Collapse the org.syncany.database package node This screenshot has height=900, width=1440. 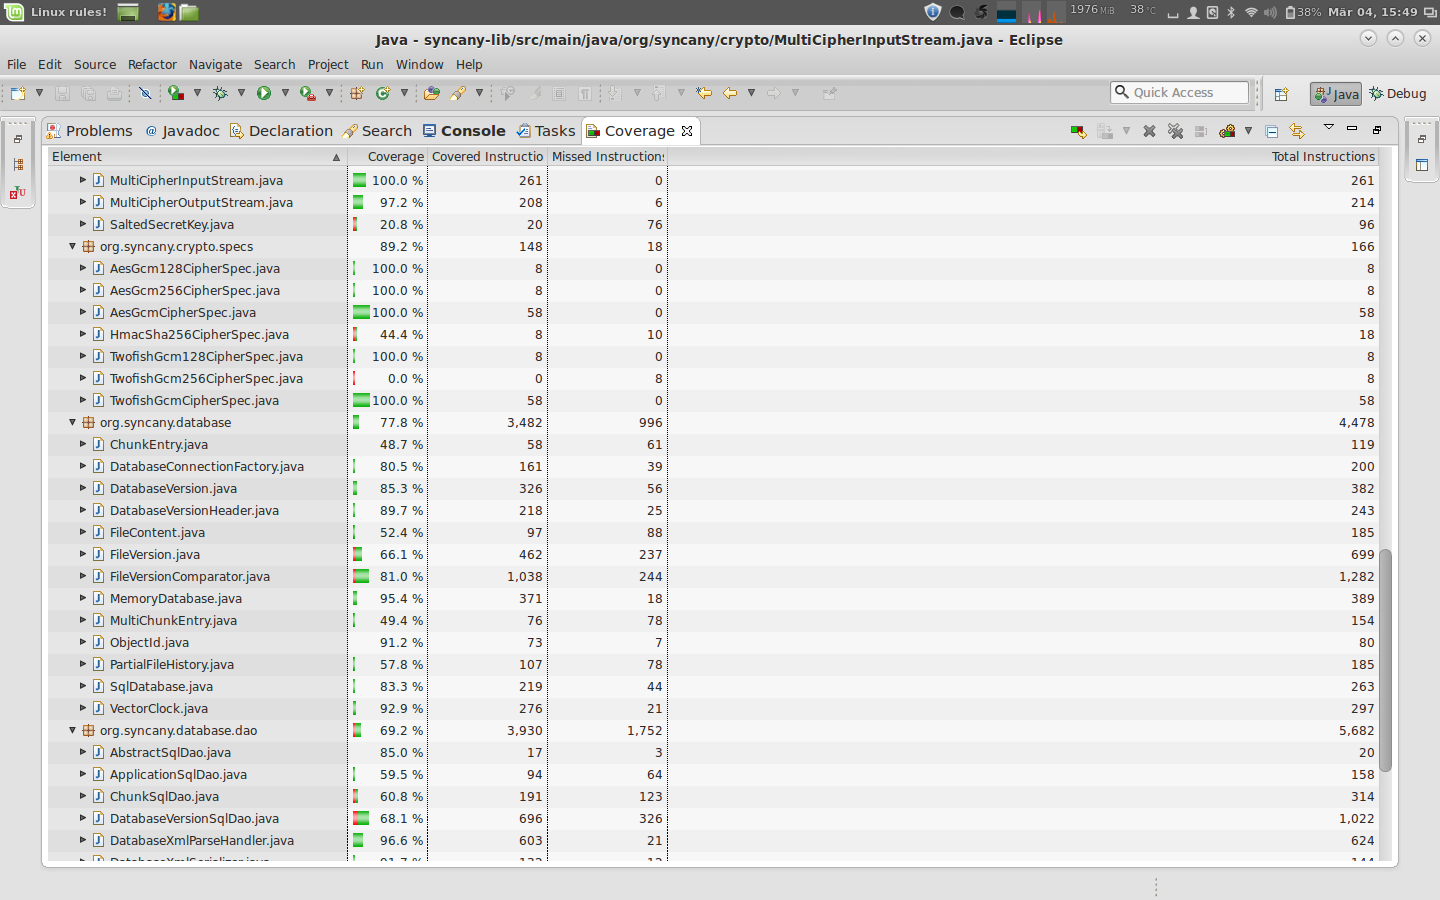click(72, 423)
